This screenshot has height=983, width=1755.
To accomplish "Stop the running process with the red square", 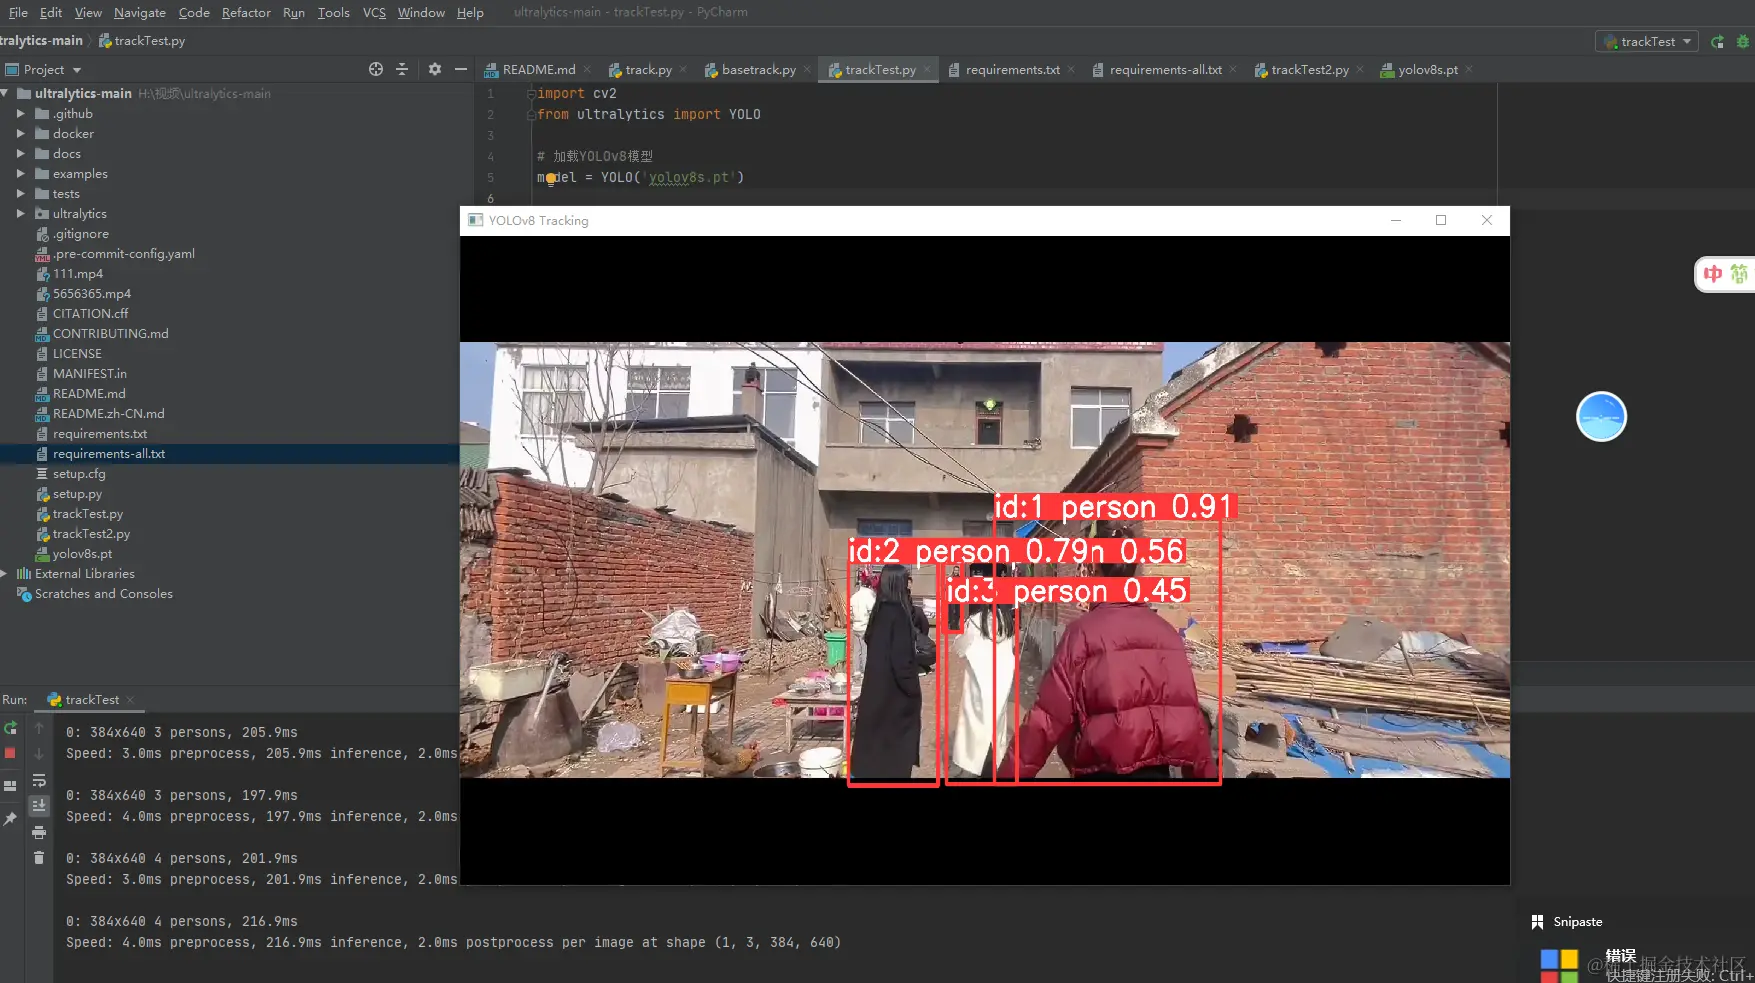I will [10, 753].
